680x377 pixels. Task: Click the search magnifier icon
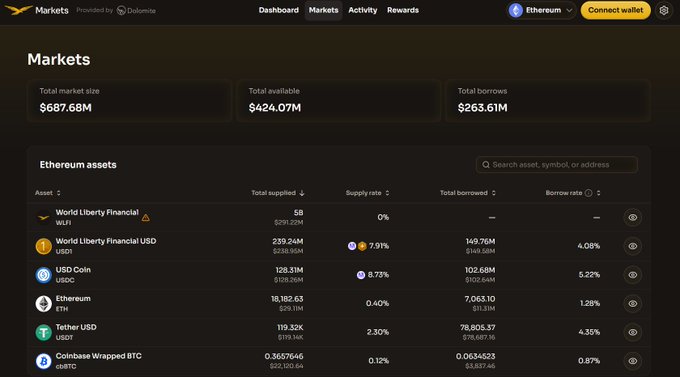tap(486, 165)
